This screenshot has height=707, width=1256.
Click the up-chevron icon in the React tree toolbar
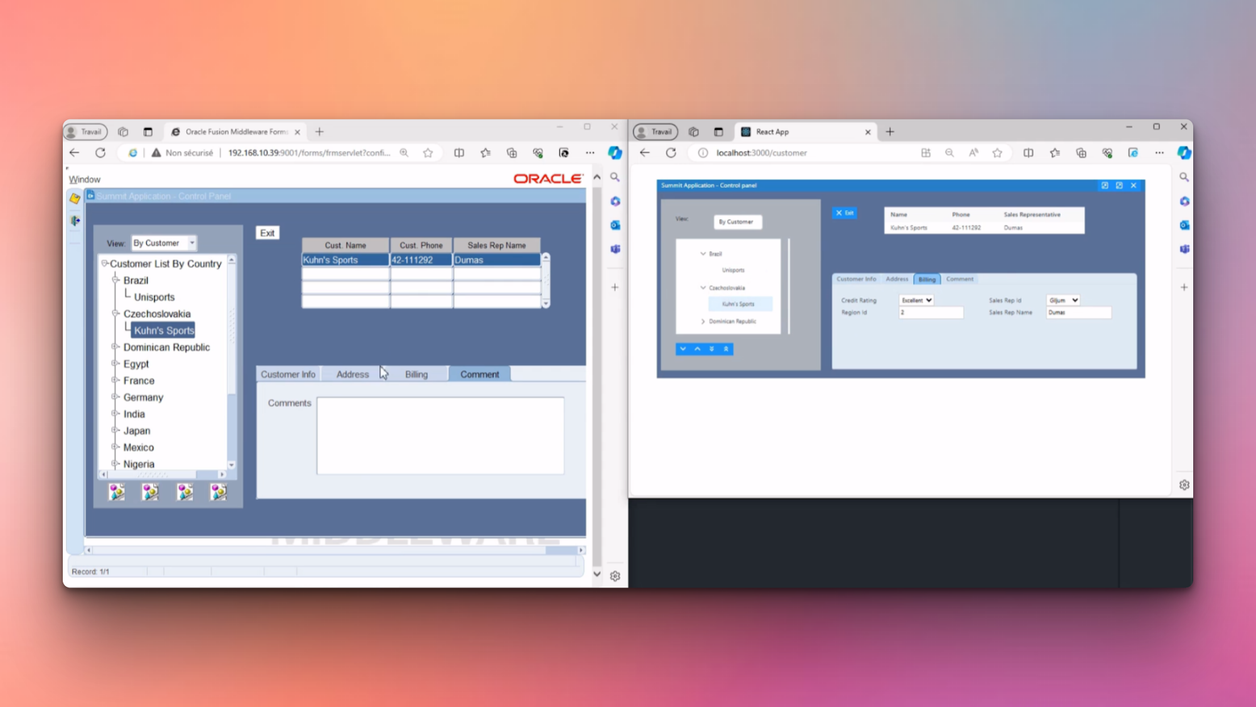[x=697, y=348]
